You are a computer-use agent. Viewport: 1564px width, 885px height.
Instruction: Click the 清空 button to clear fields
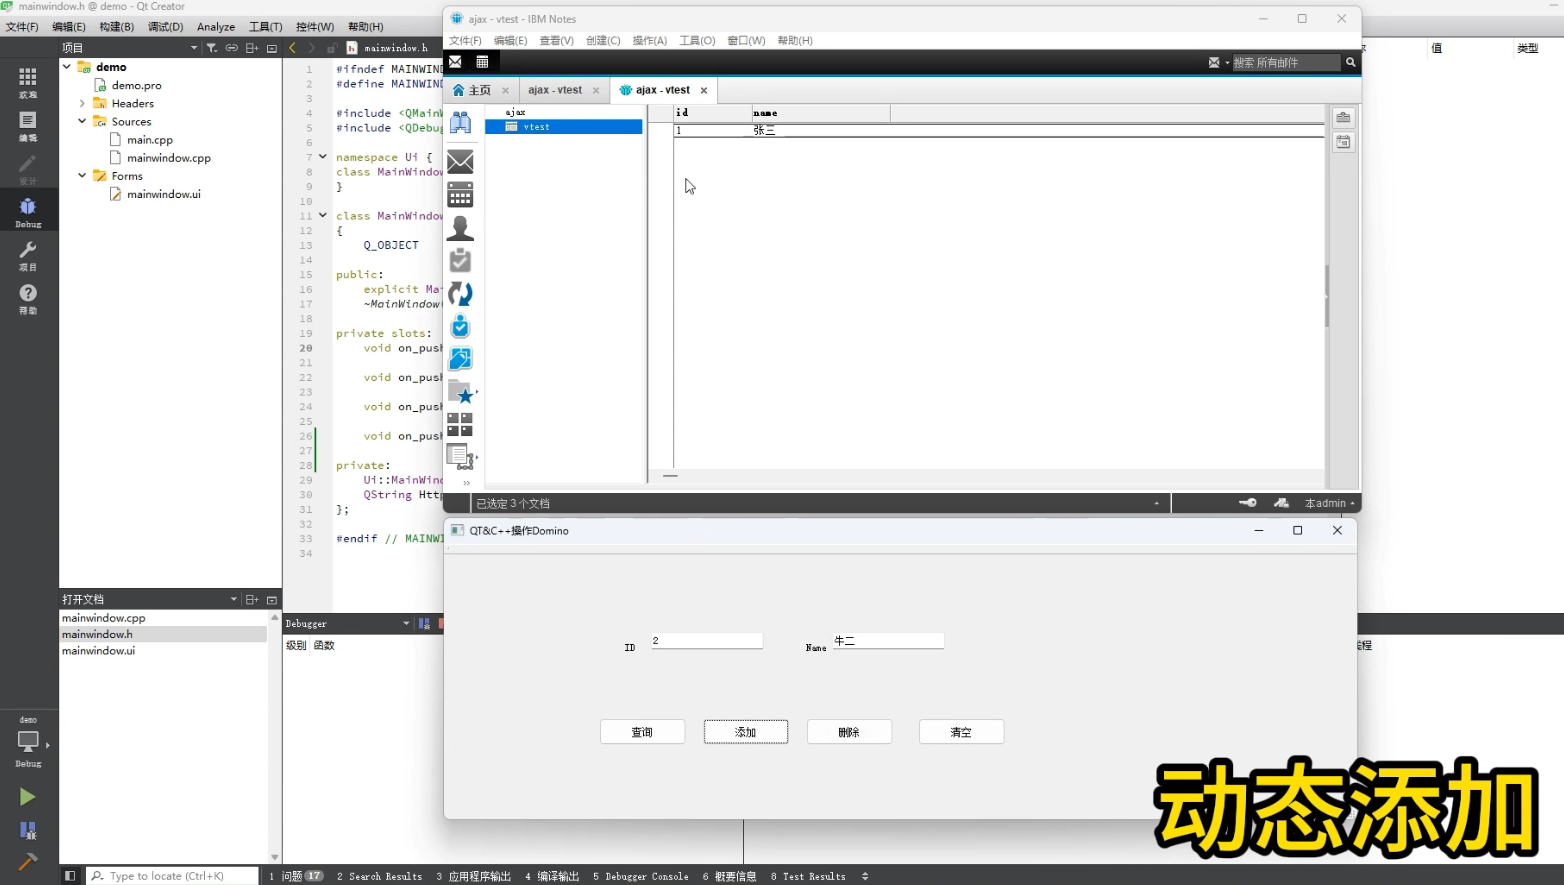coord(960,731)
